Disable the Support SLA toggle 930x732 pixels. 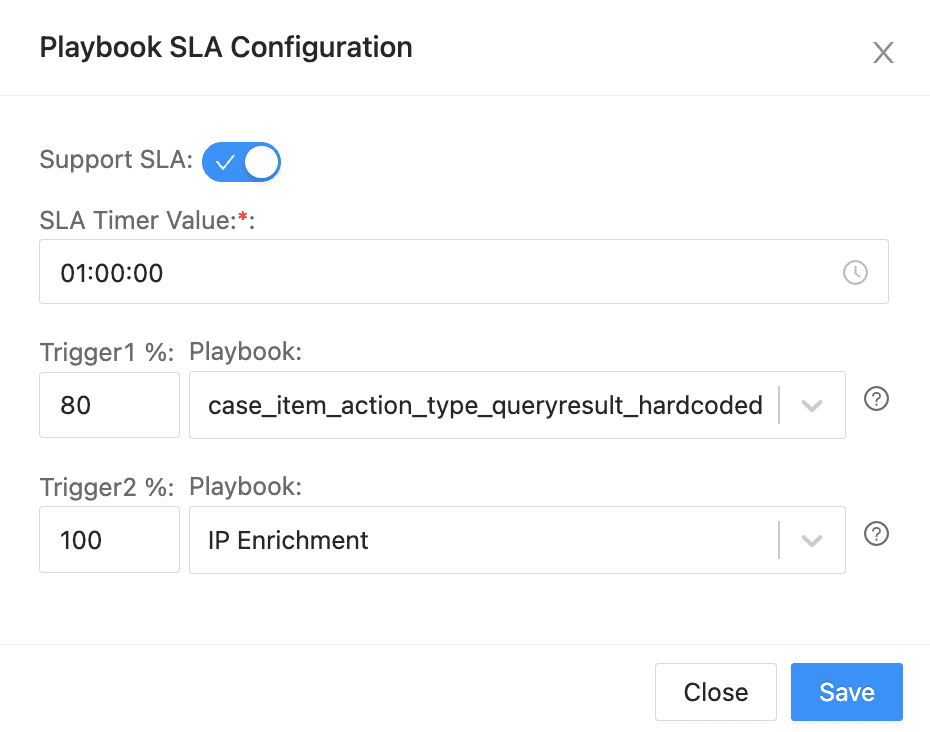coord(241,161)
